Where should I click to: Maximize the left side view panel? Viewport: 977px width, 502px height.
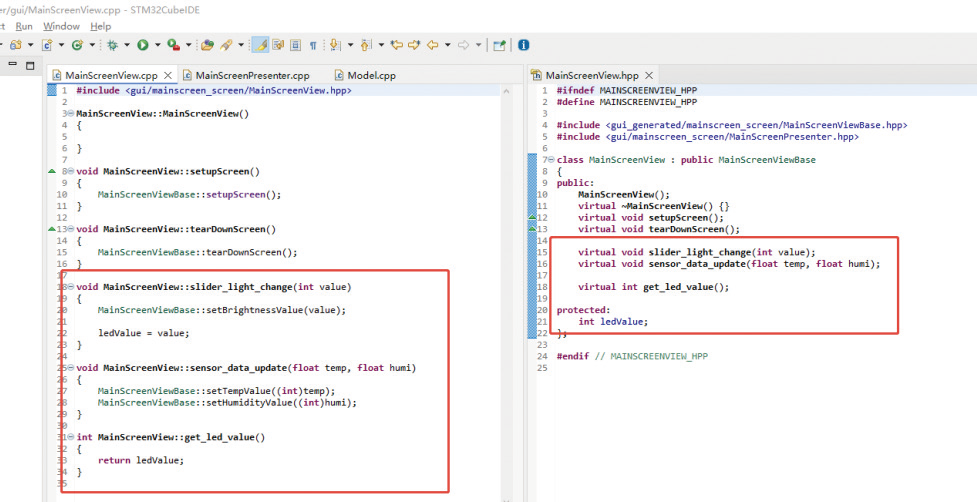click(x=30, y=65)
